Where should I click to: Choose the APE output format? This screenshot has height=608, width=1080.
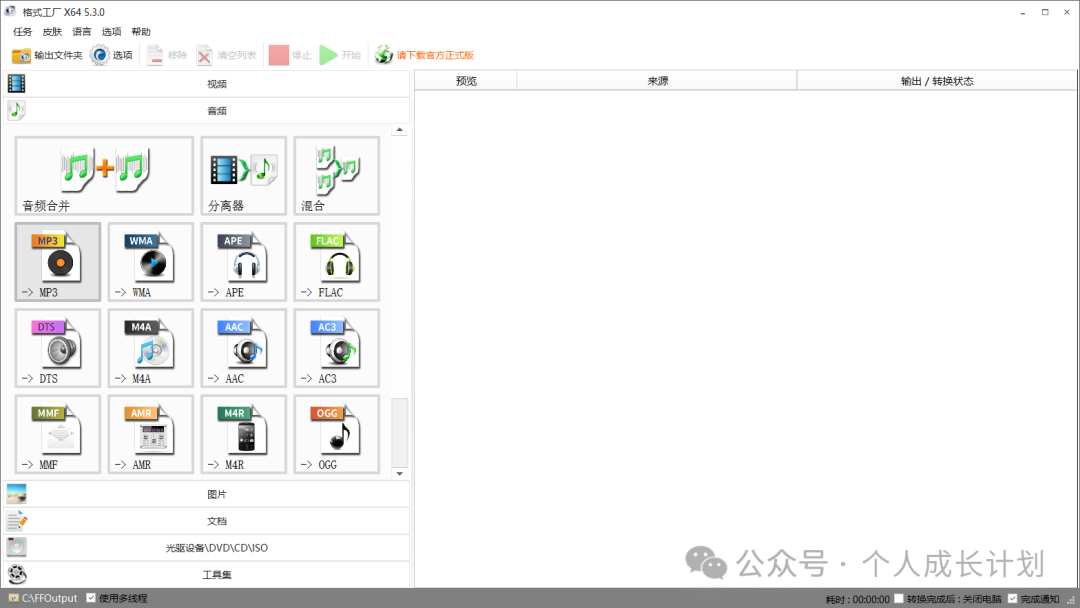(244, 262)
